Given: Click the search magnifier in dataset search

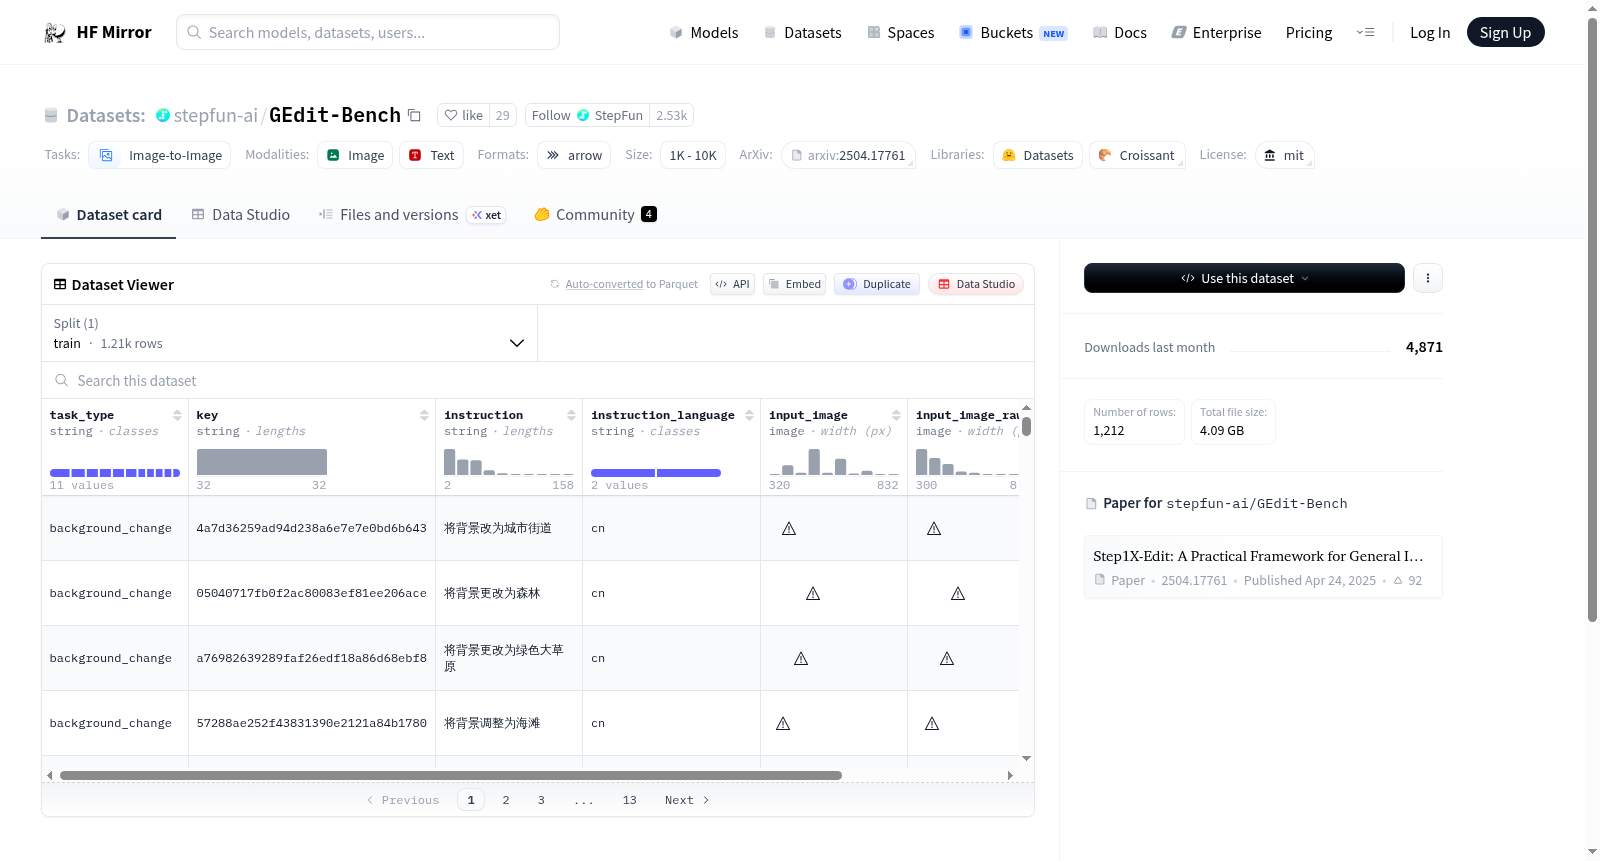Looking at the screenshot, I should pyautogui.click(x=62, y=381).
